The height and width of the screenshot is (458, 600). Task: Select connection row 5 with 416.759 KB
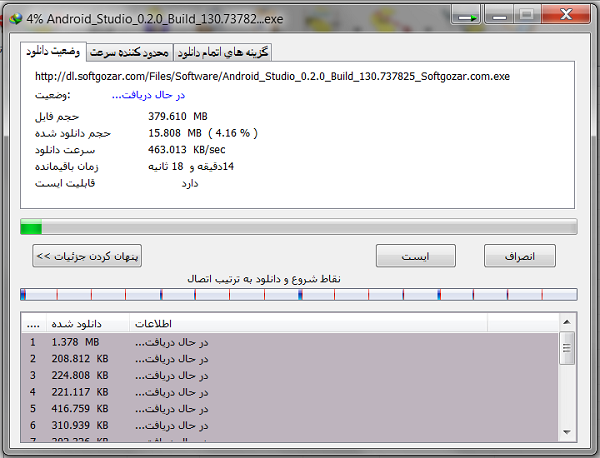290,409
